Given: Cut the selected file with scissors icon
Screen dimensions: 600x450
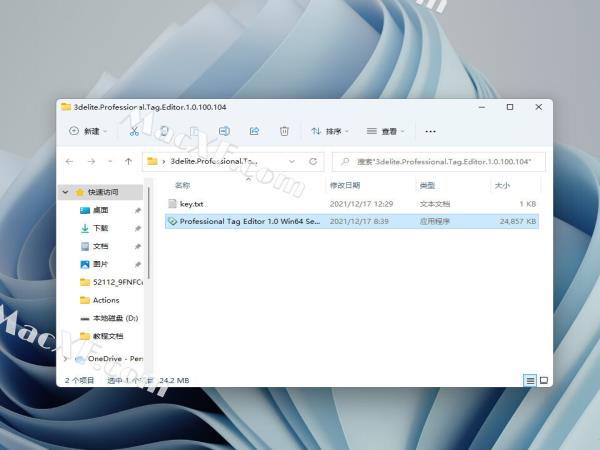Looking at the screenshot, I should click(134, 131).
